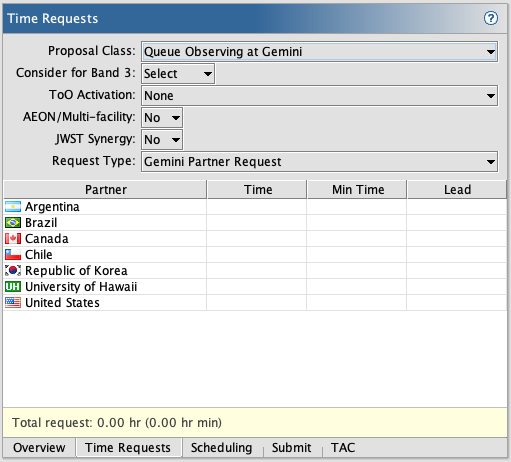The width and height of the screenshot is (511, 462).
Task: Click the Lead column header
Action: (457, 190)
